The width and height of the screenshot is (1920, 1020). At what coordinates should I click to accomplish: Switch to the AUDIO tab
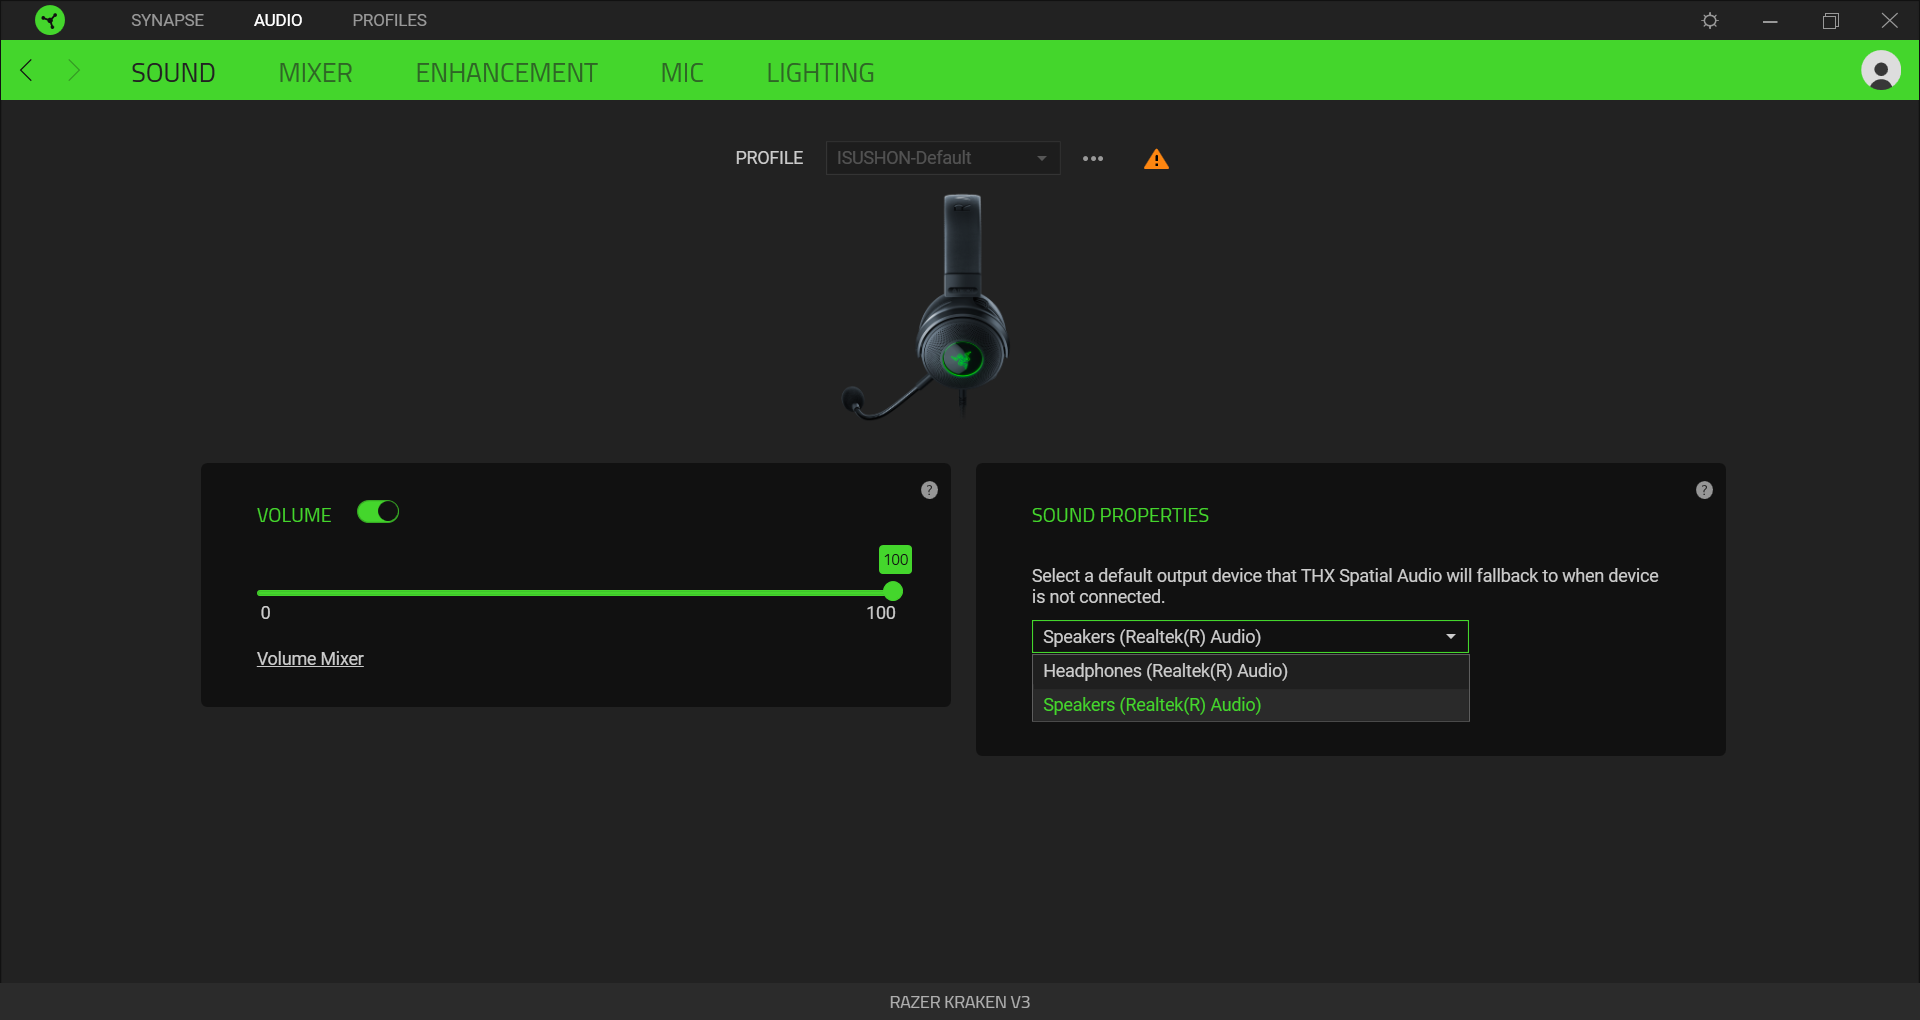tap(278, 20)
